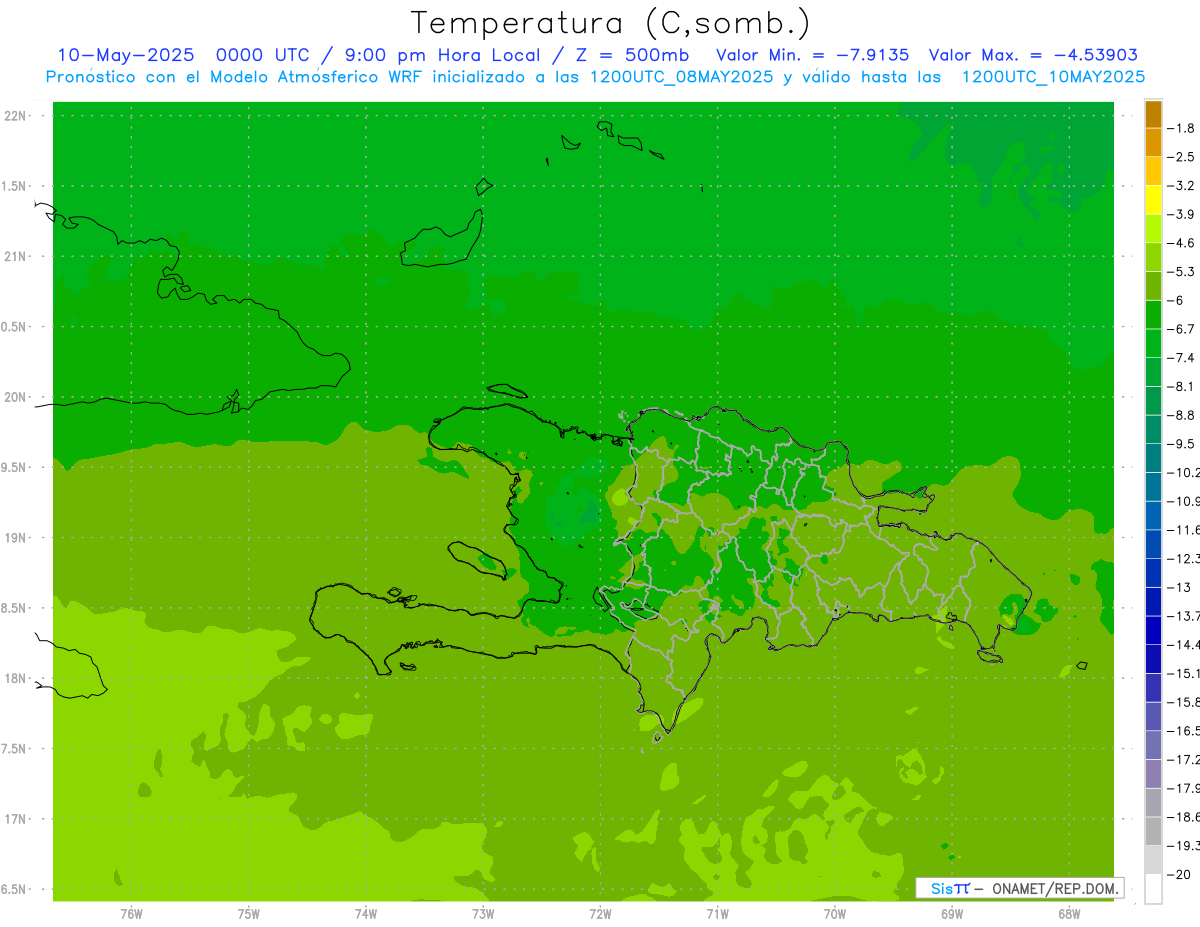Click the '-13.7' colorbar value
Viewport: 1200px width, 927px height.
coord(1183,616)
